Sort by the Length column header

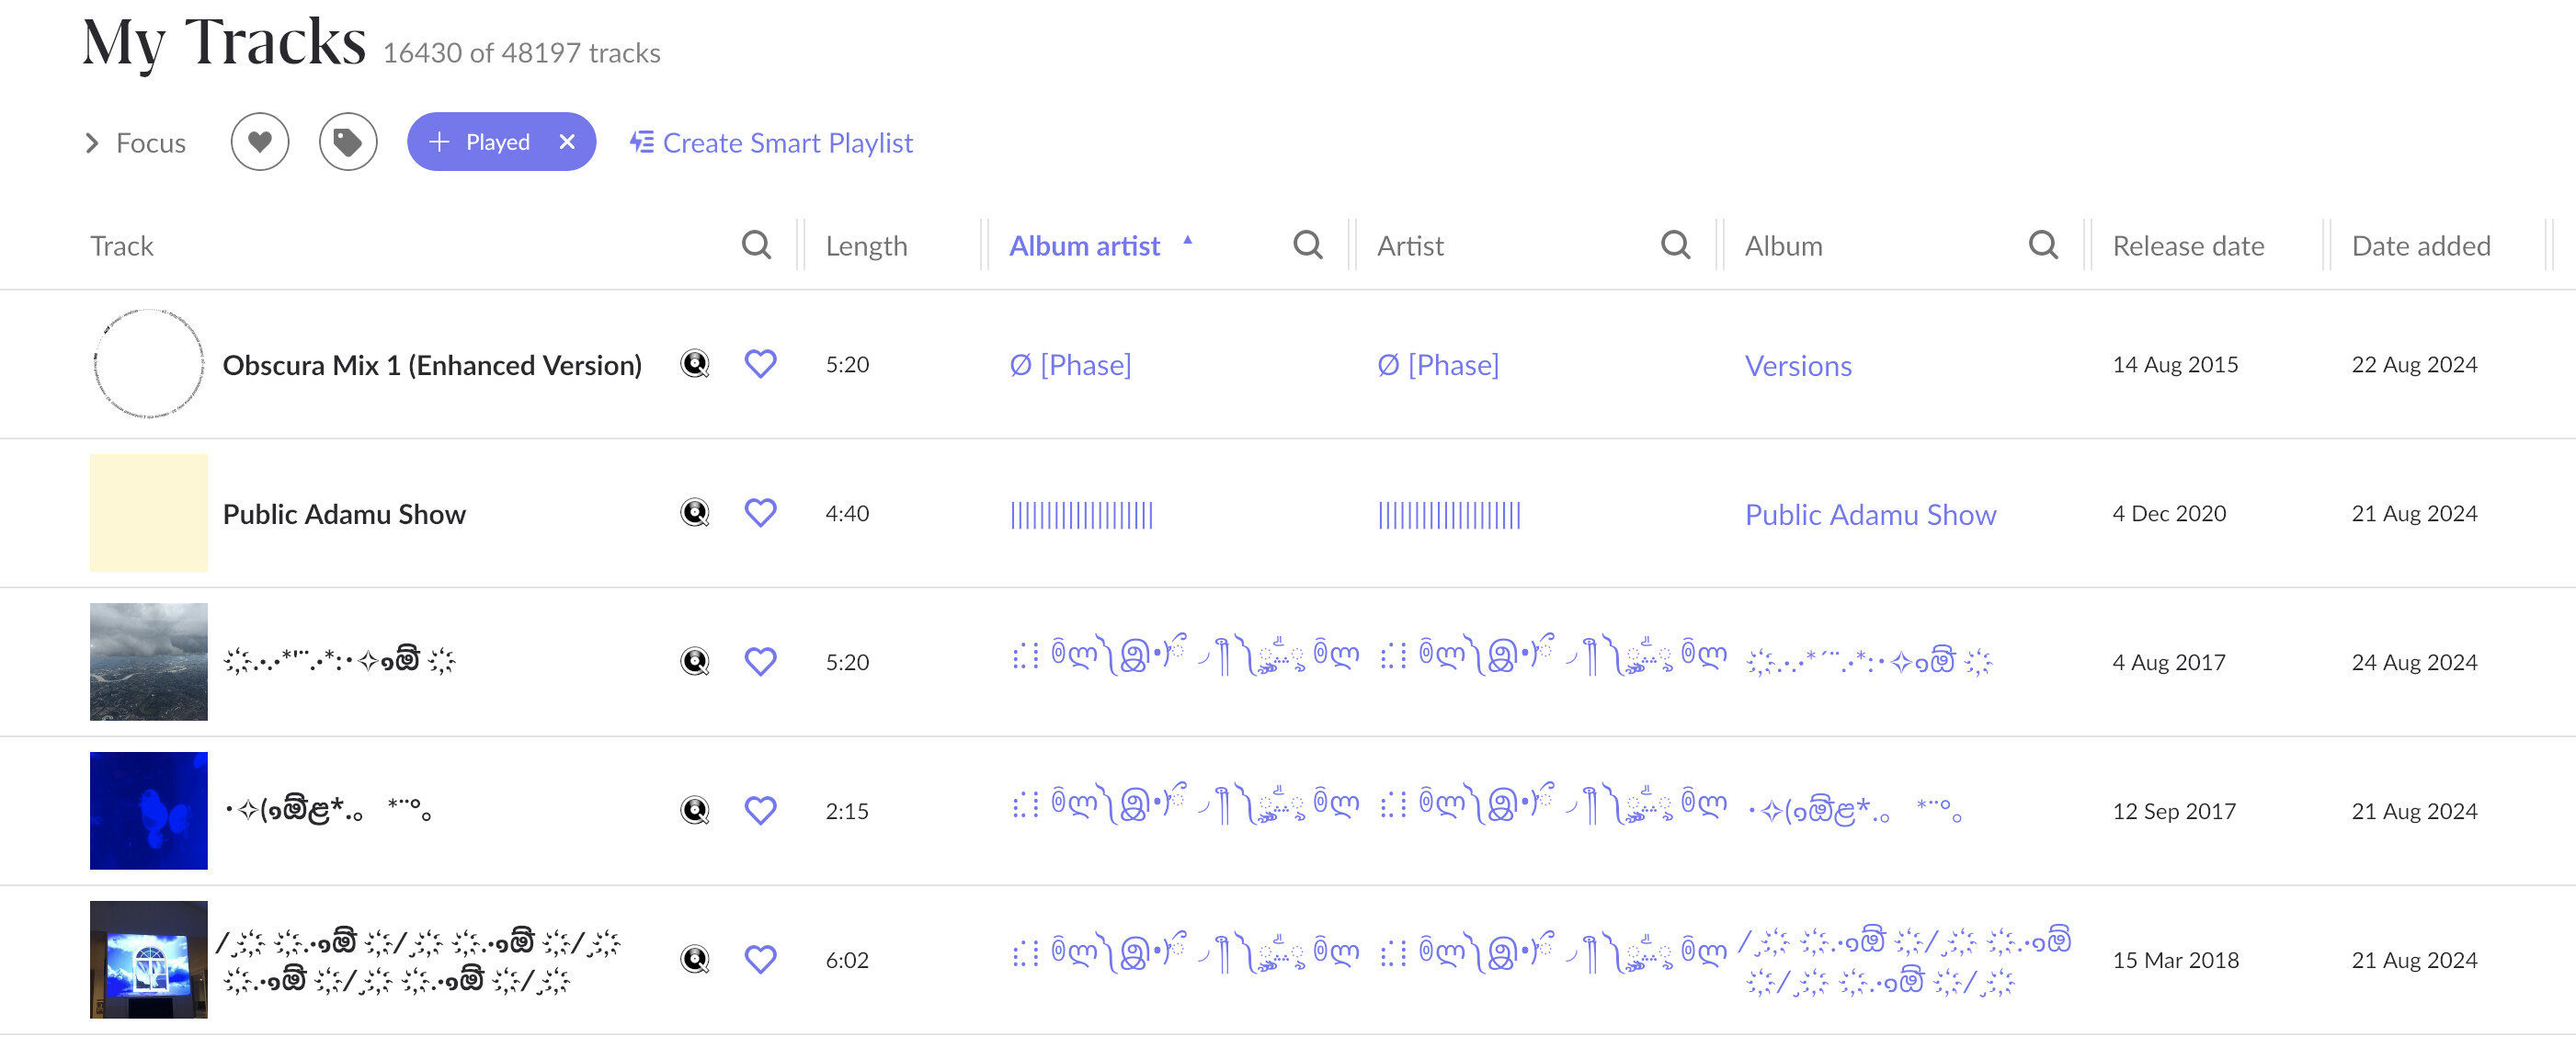(x=866, y=246)
